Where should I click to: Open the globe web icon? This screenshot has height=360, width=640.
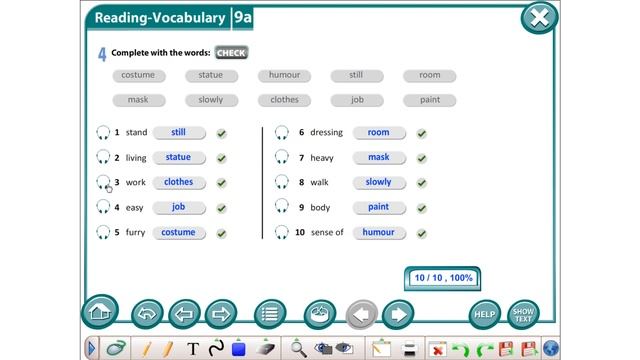tap(551, 349)
